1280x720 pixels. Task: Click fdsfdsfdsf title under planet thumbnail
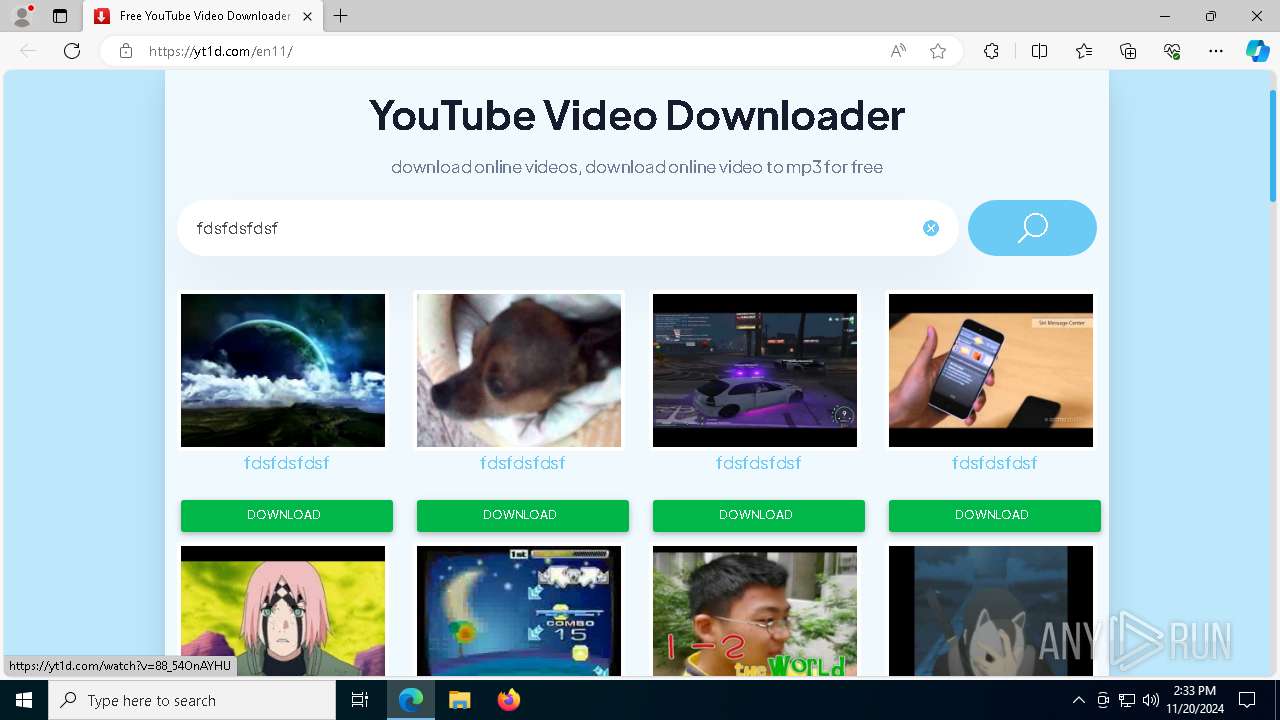pyautogui.click(x=286, y=463)
